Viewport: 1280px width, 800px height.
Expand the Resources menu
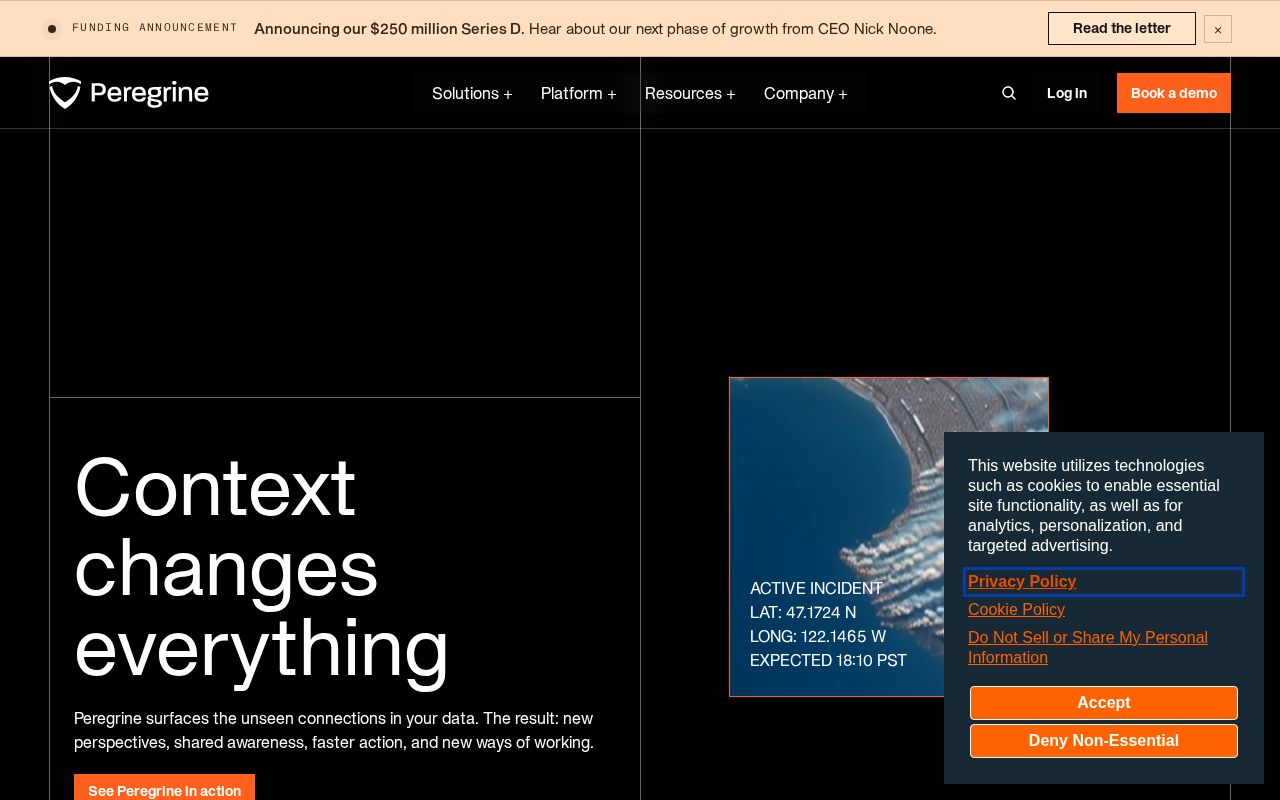point(690,93)
